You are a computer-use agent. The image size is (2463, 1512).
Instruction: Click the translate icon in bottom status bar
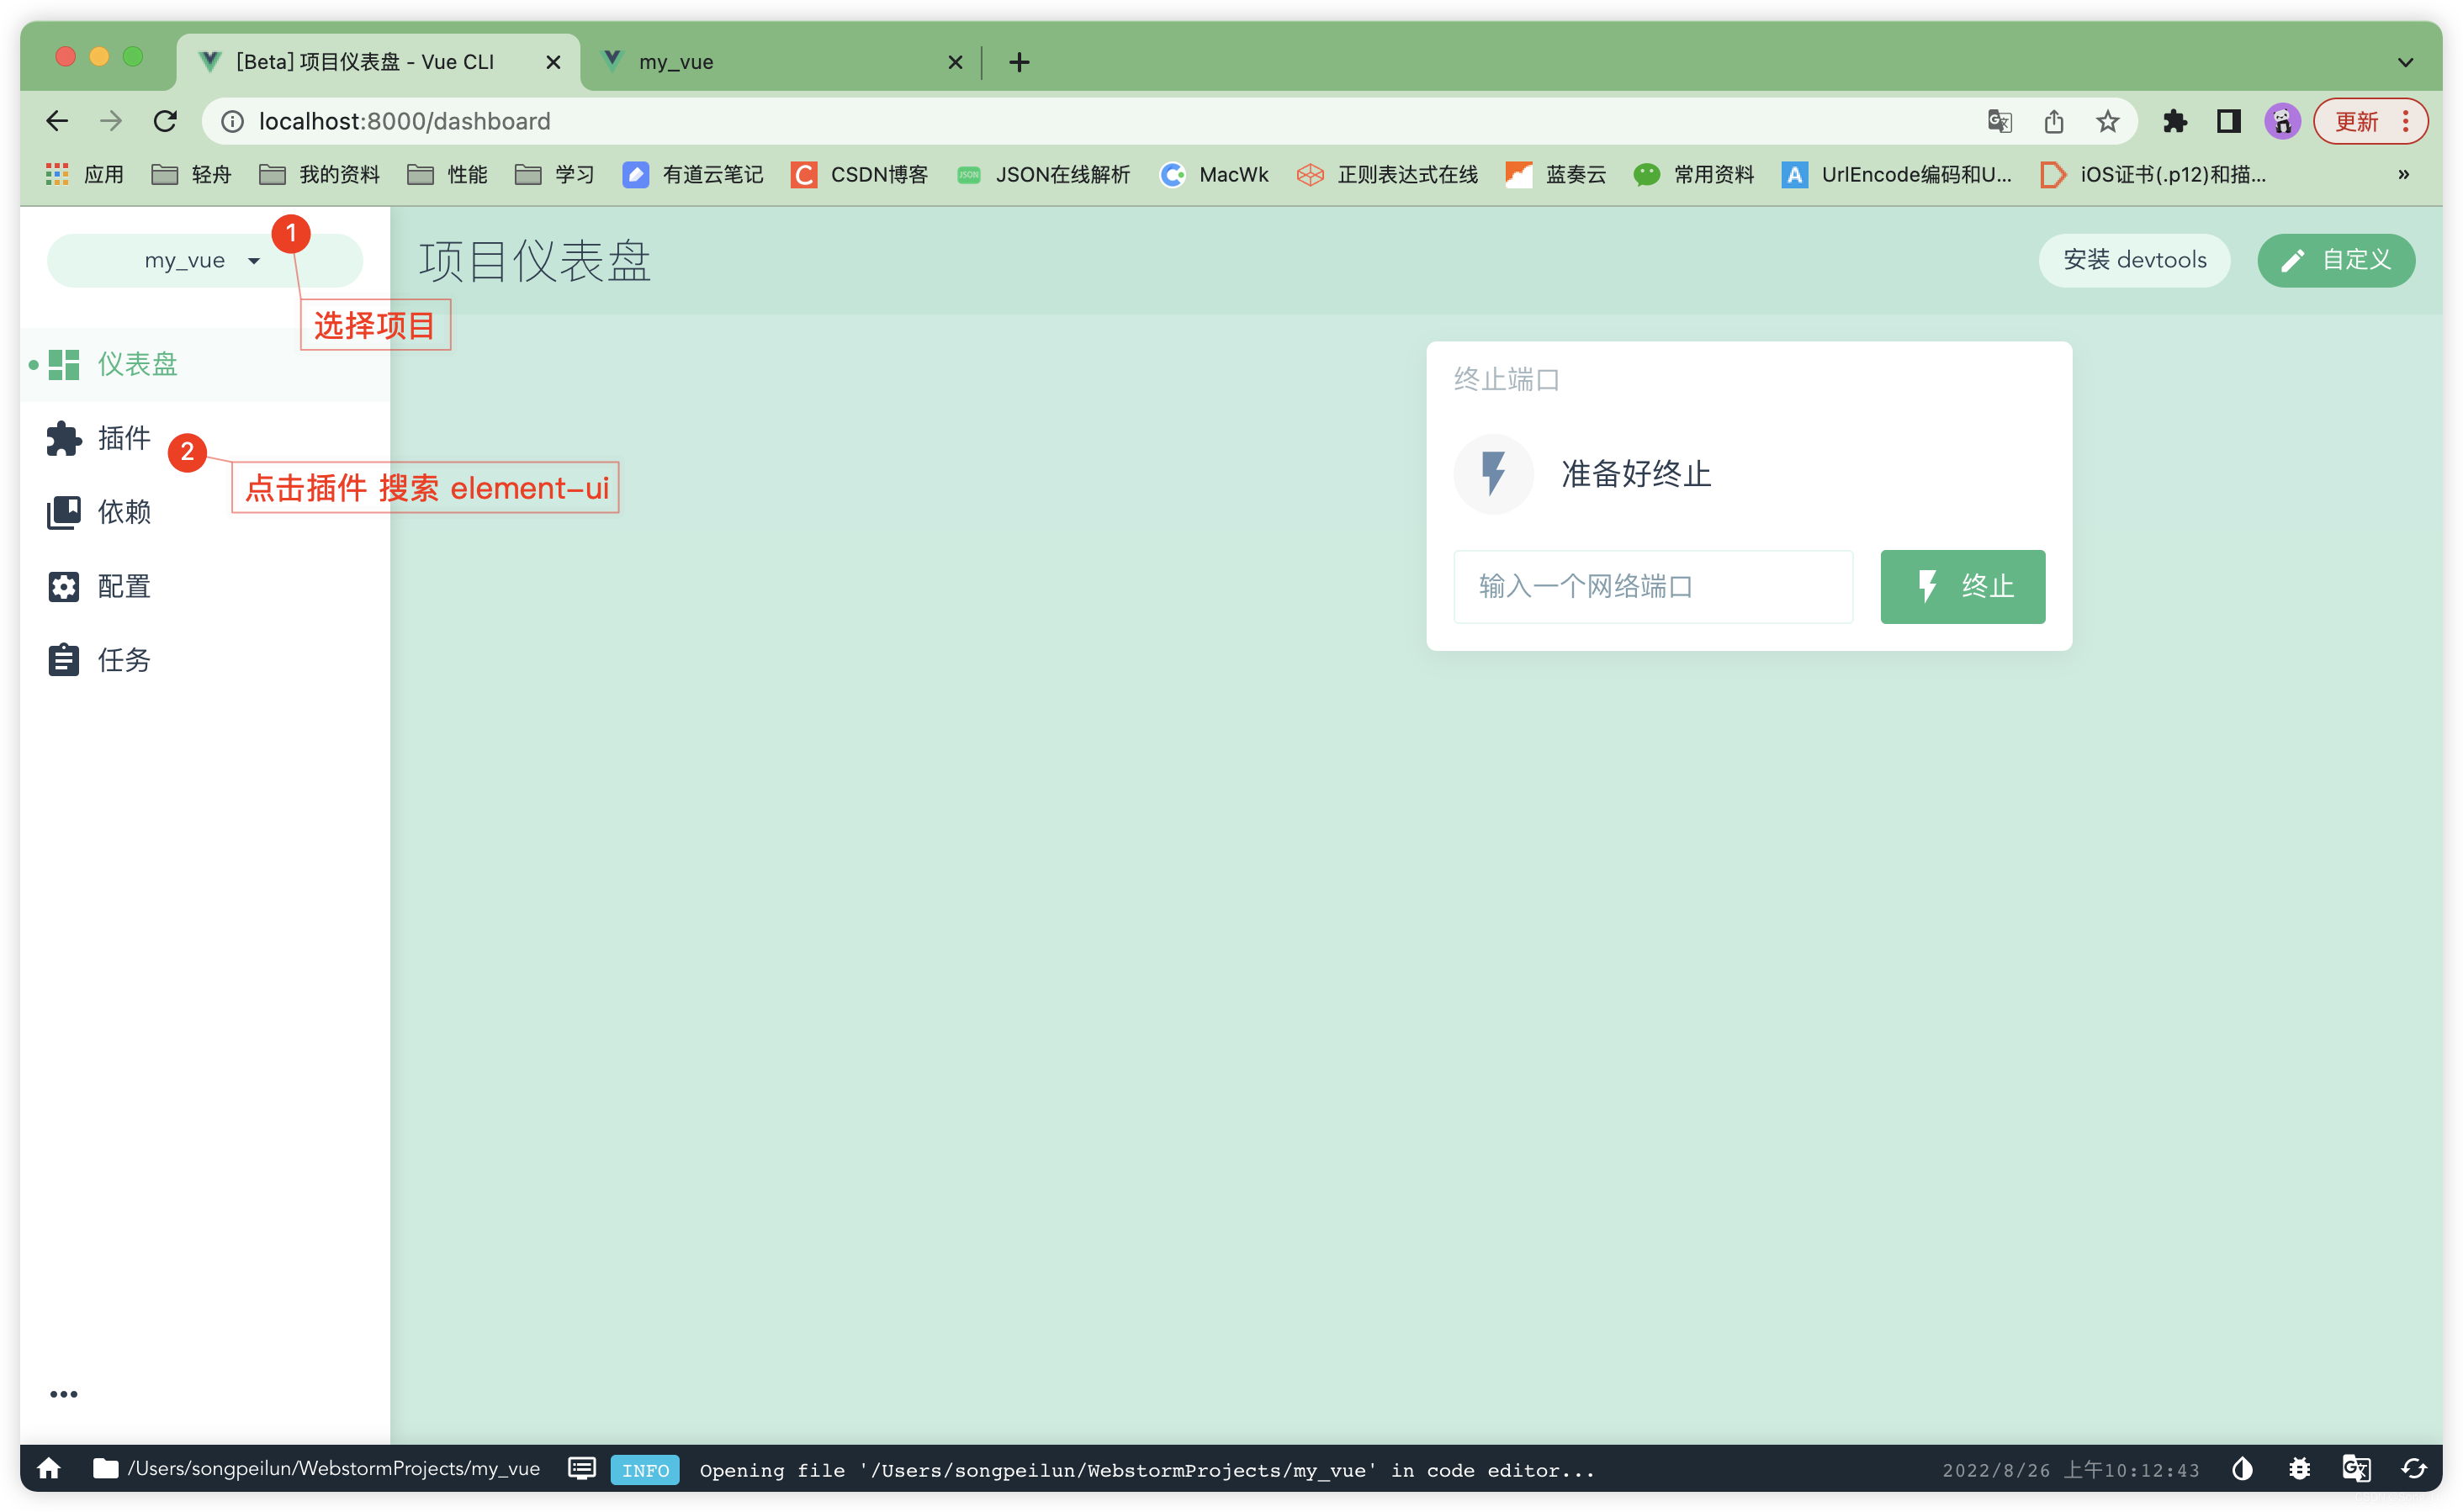point(2356,1468)
